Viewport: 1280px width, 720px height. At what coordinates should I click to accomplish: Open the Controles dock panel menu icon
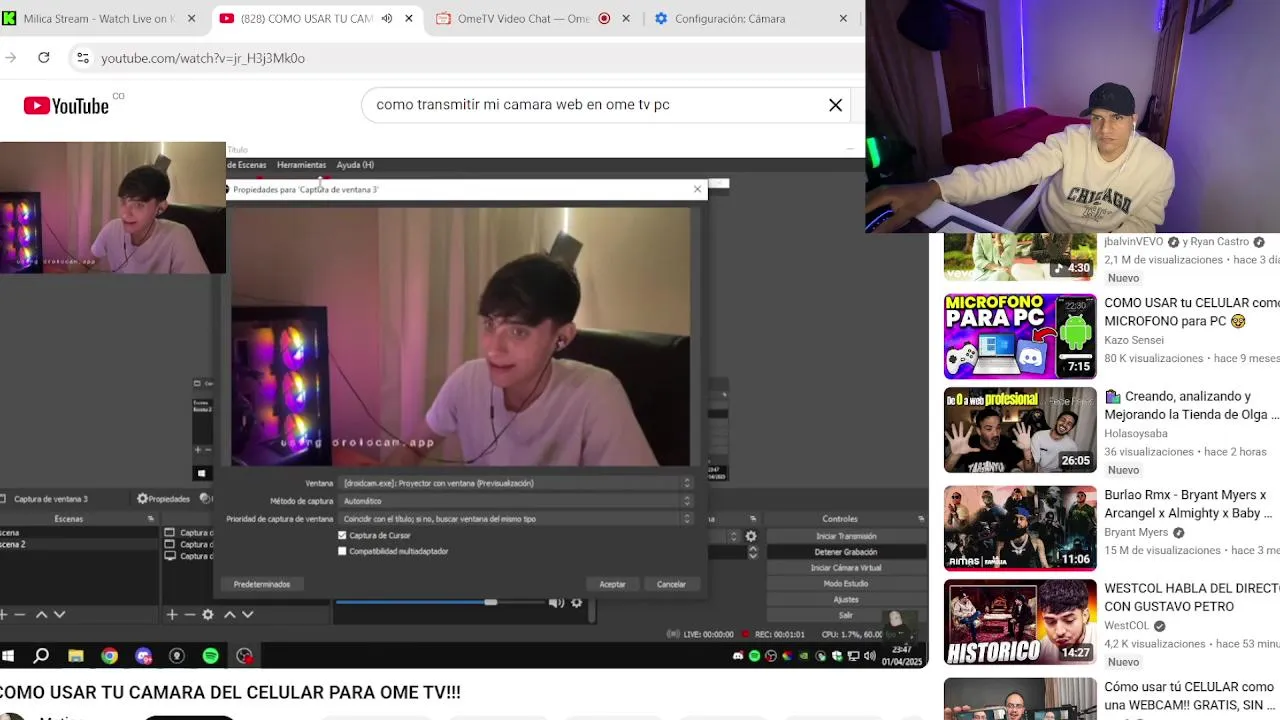point(920,519)
